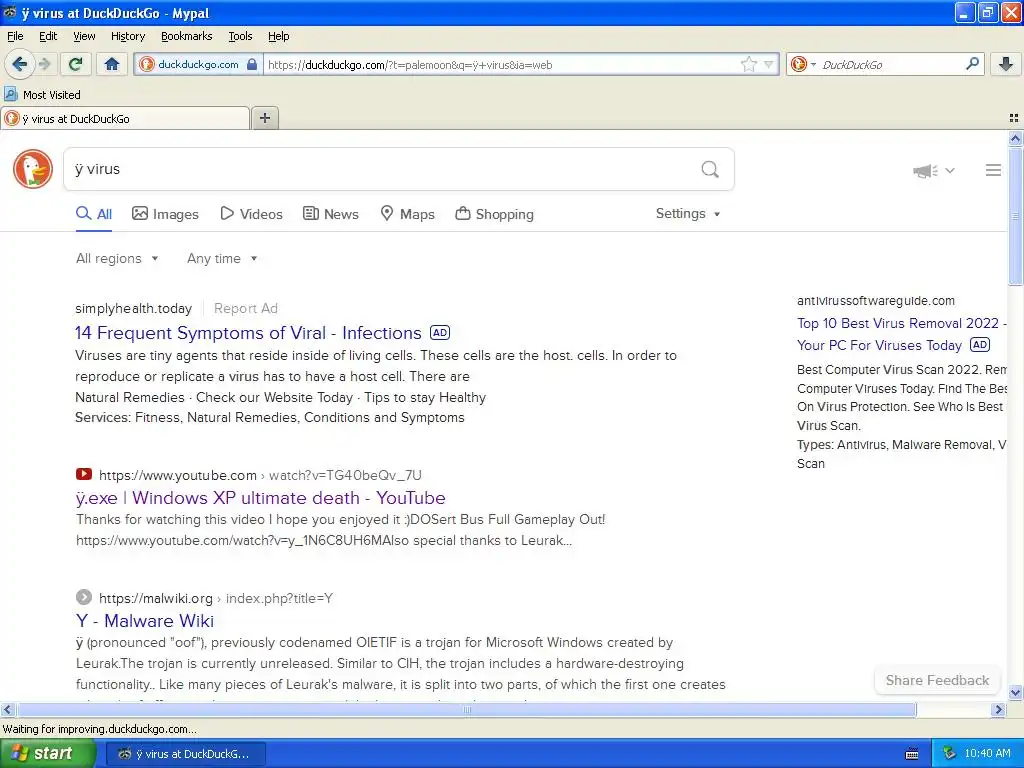The image size is (1024, 768).
Task: Open the hamburger side menu
Action: click(x=993, y=170)
